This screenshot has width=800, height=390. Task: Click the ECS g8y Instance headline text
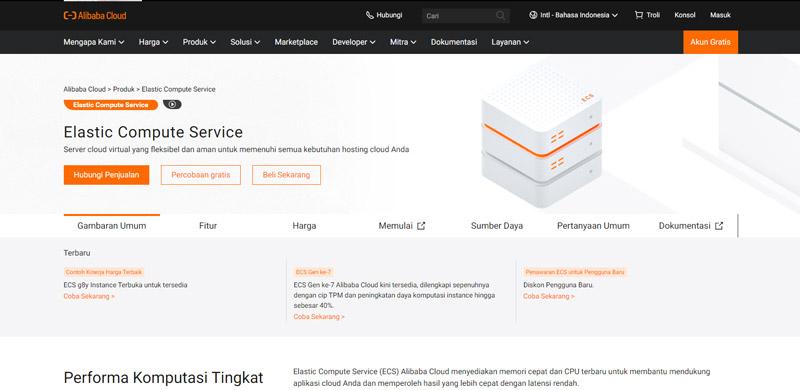coord(126,285)
